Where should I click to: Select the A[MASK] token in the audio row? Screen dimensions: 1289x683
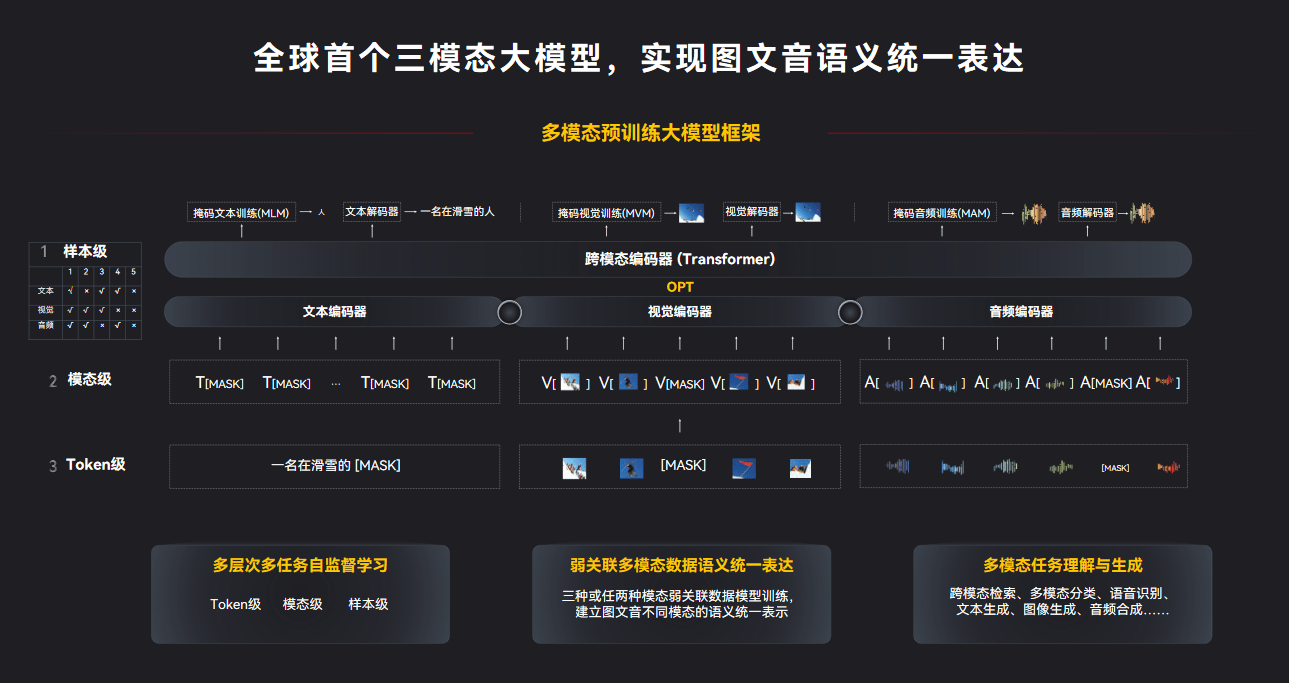click(x=1110, y=381)
